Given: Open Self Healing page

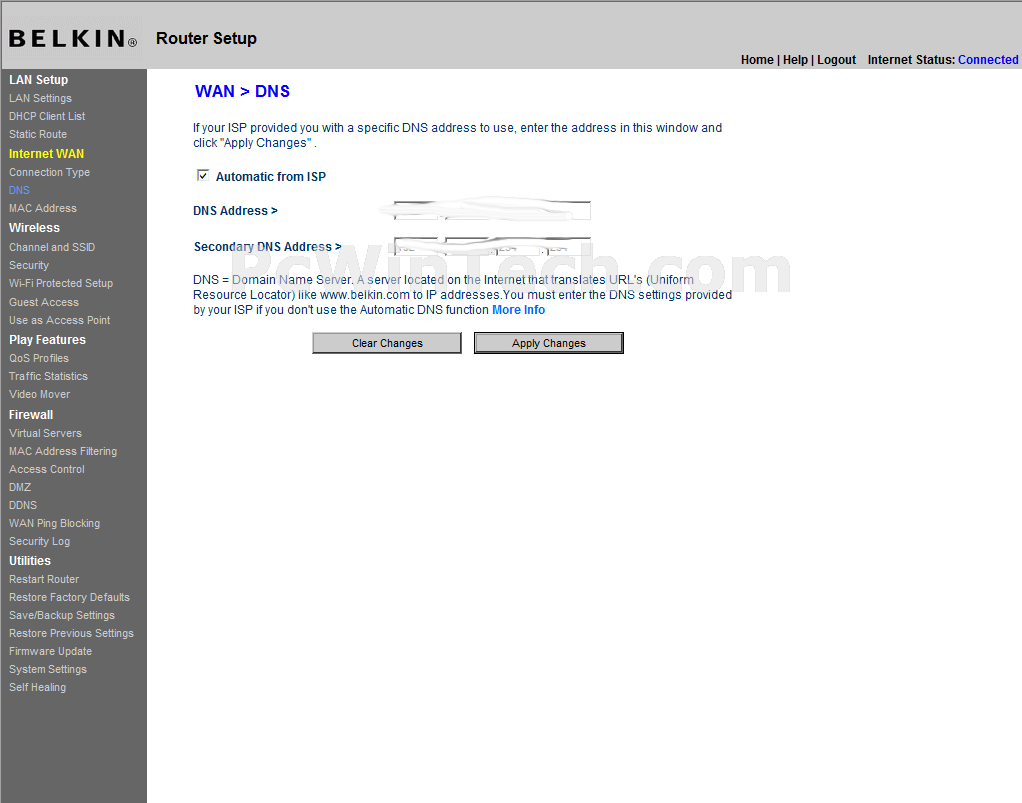Looking at the screenshot, I should 37,688.
